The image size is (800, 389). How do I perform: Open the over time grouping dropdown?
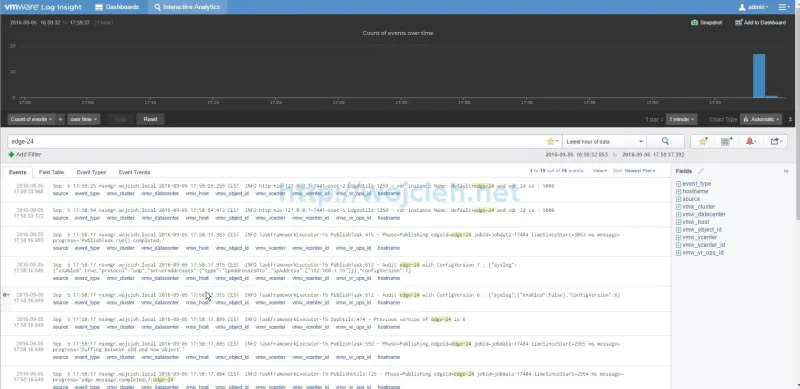point(84,119)
